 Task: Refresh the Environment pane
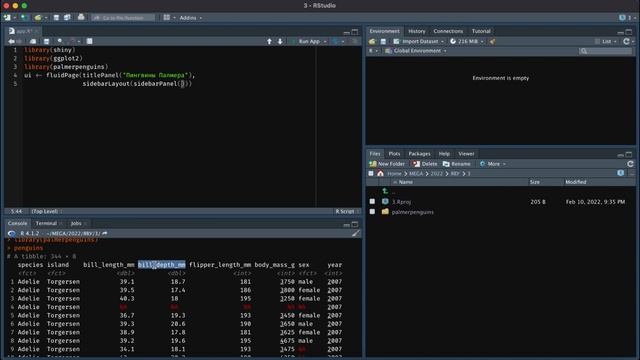[x=626, y=41]
